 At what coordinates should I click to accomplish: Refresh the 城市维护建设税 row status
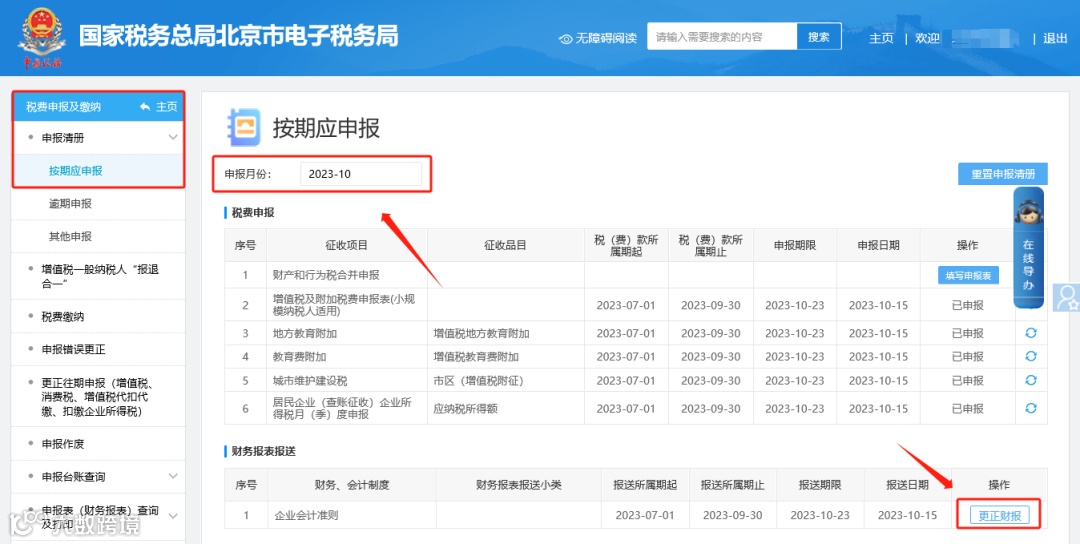[x=1031, y=380]
